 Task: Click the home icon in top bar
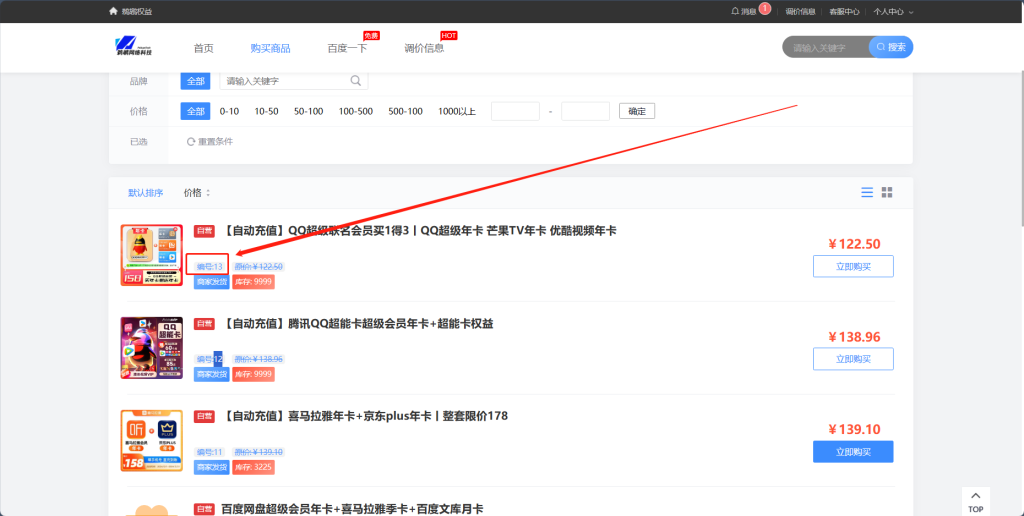tap(113, 11)
